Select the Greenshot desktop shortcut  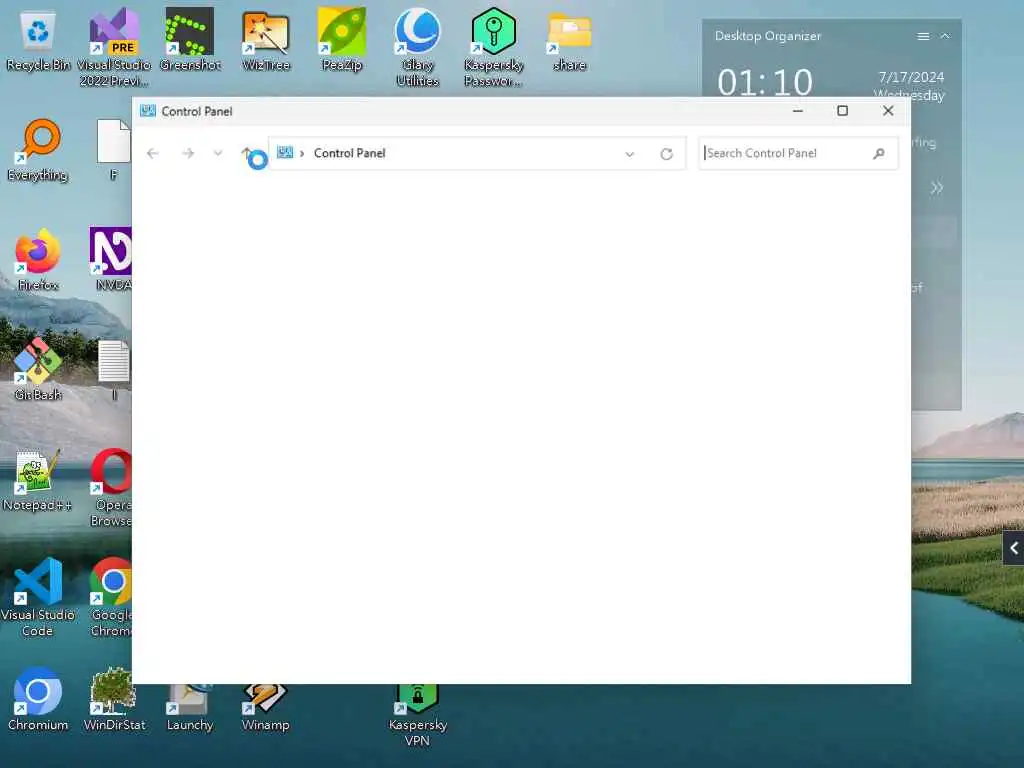[x=190, y=39]
